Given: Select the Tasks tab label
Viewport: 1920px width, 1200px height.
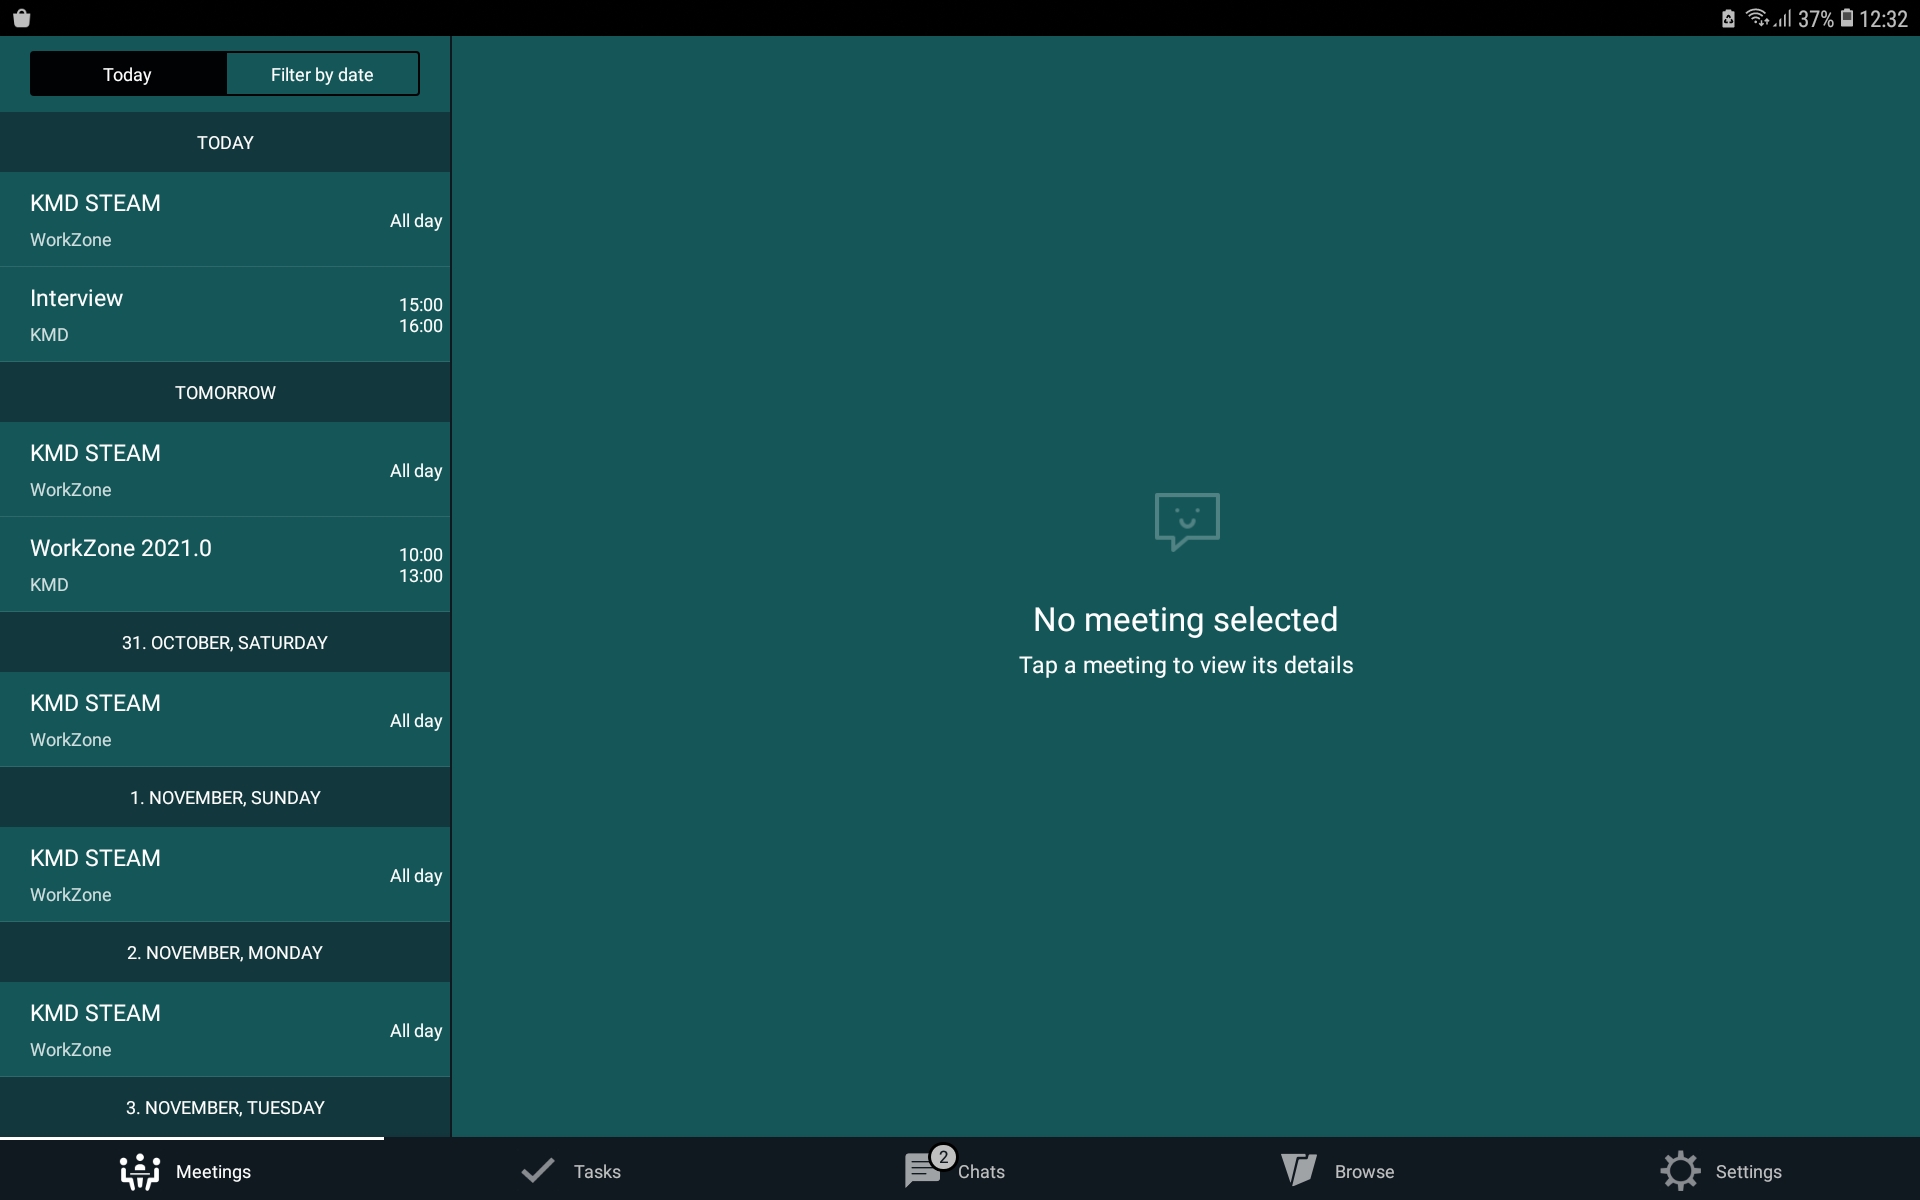Looking at the screenshot, I should click(597, 1172).
